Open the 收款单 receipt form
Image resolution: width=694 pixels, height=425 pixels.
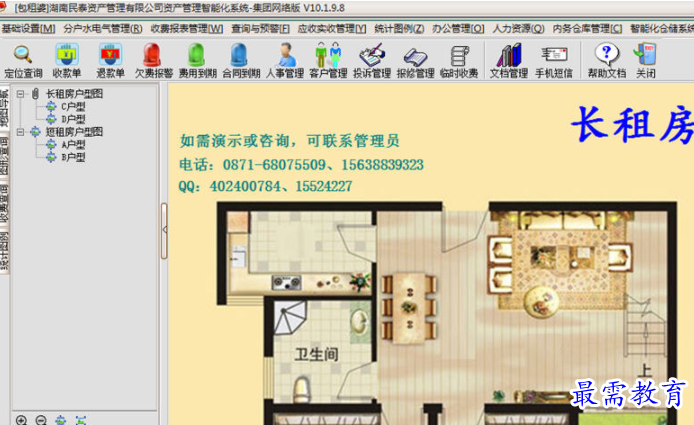coord(66,61)
